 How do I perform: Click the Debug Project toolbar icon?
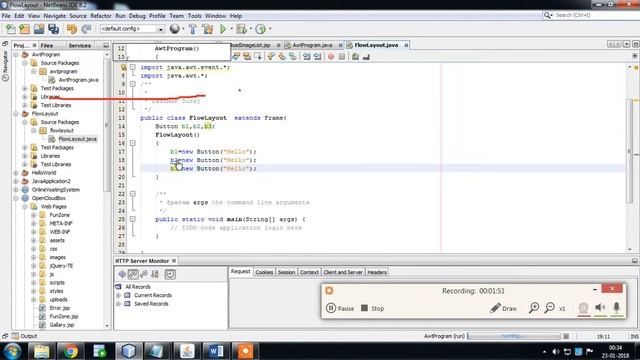(x=241, y=29)
